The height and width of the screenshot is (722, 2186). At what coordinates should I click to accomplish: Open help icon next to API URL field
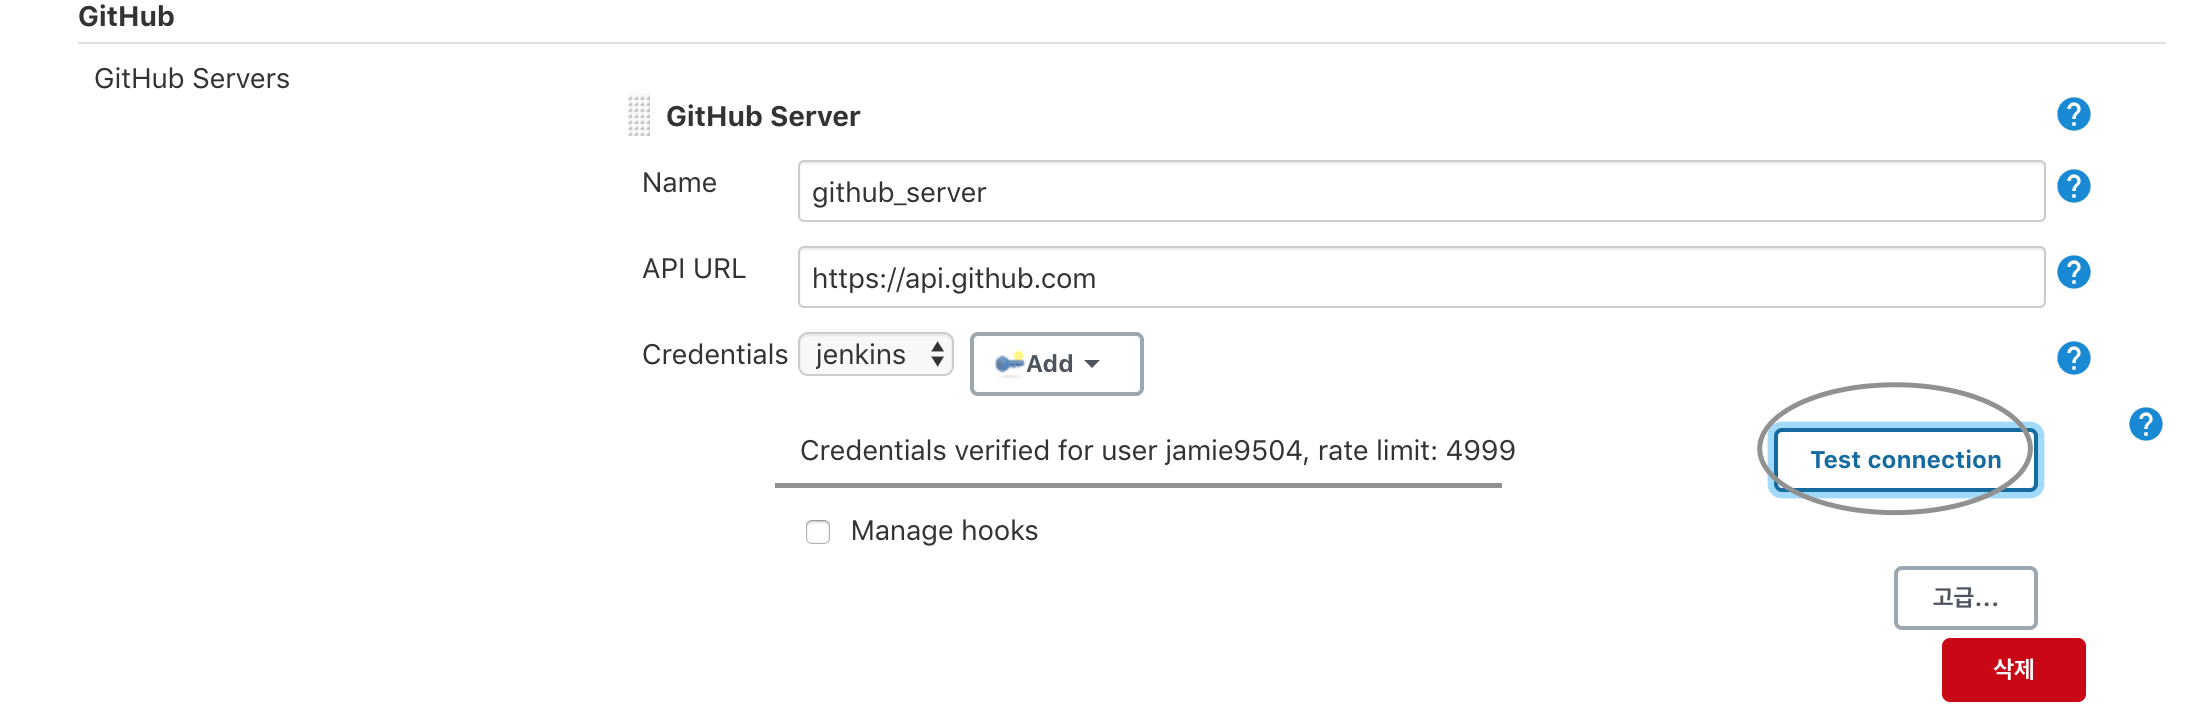click(2073, 272)
